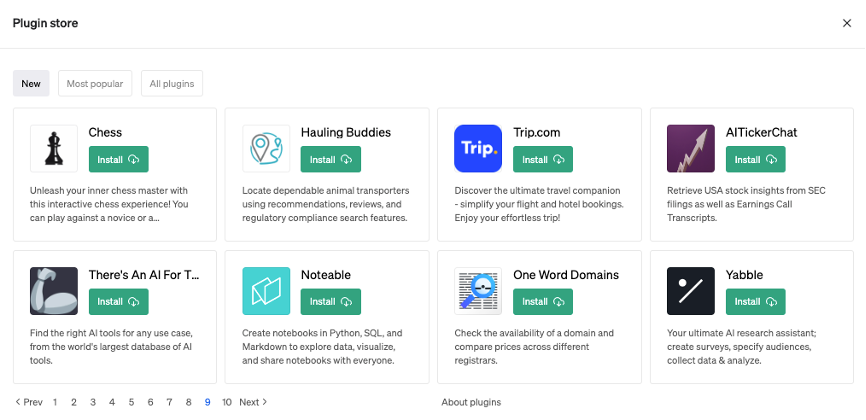Go to previous page with Prev
This screenshot has width=866, height=420.
tap(28, 402)
